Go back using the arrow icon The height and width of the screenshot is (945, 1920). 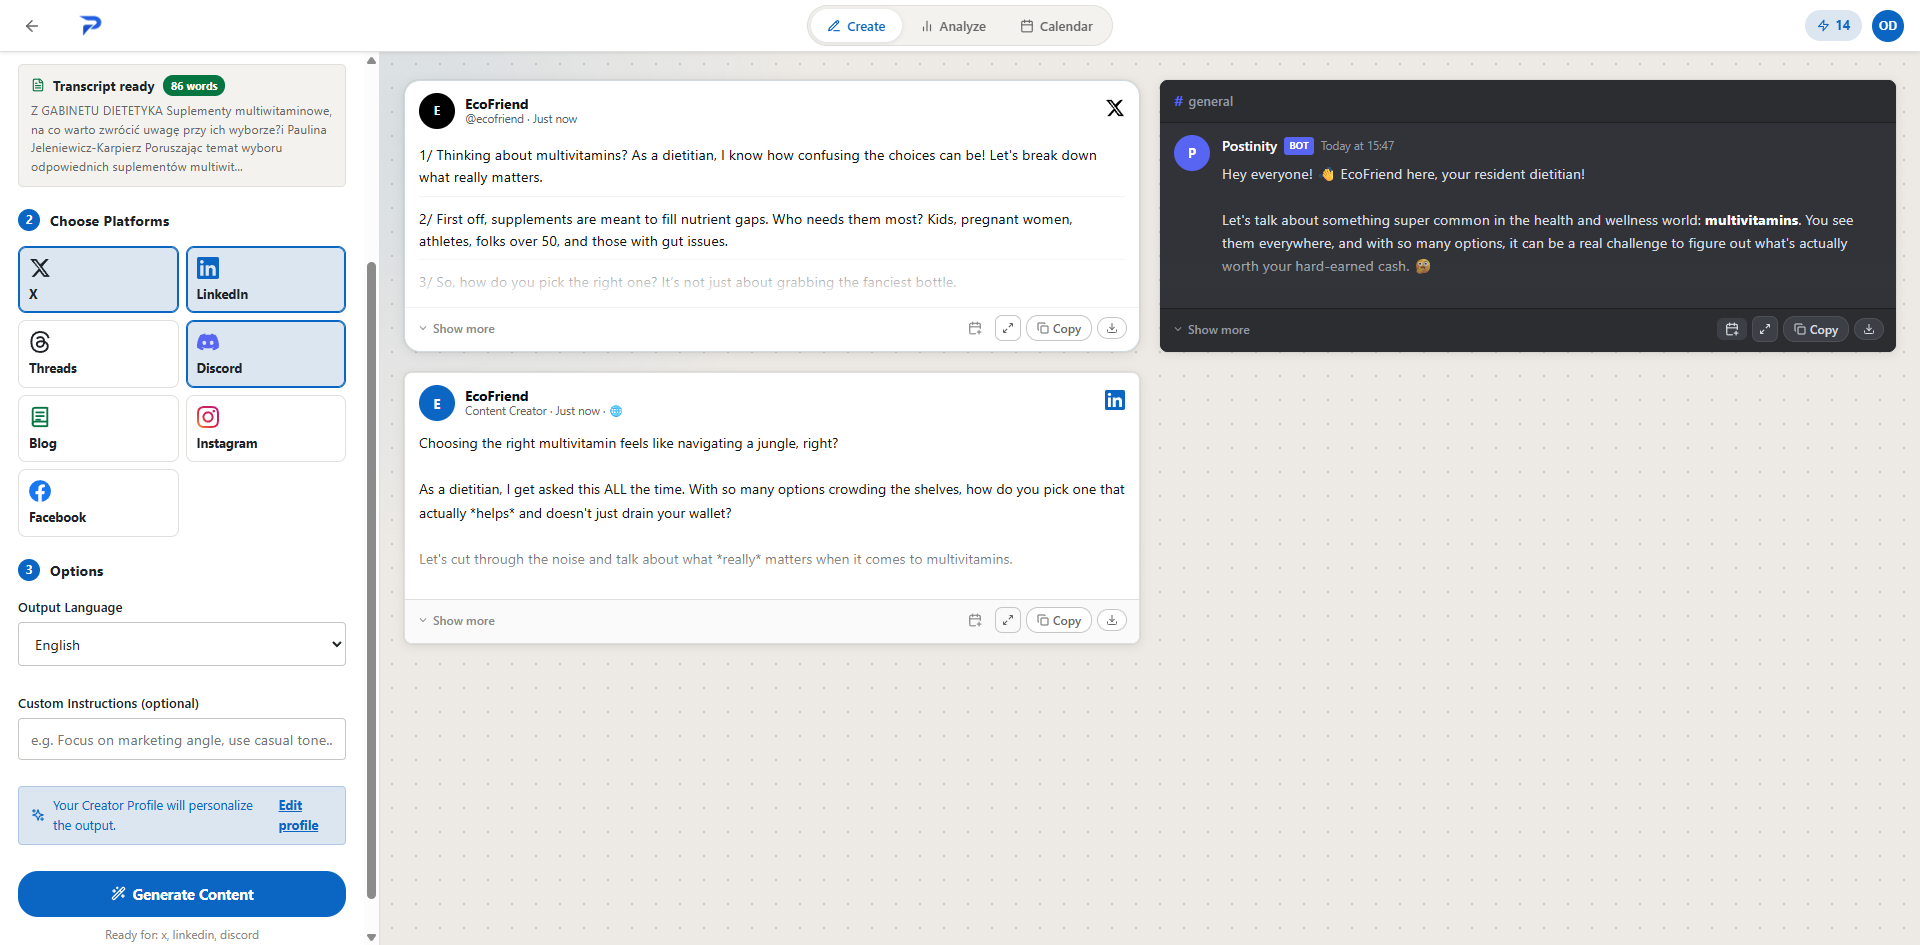(x=32, y=26)
